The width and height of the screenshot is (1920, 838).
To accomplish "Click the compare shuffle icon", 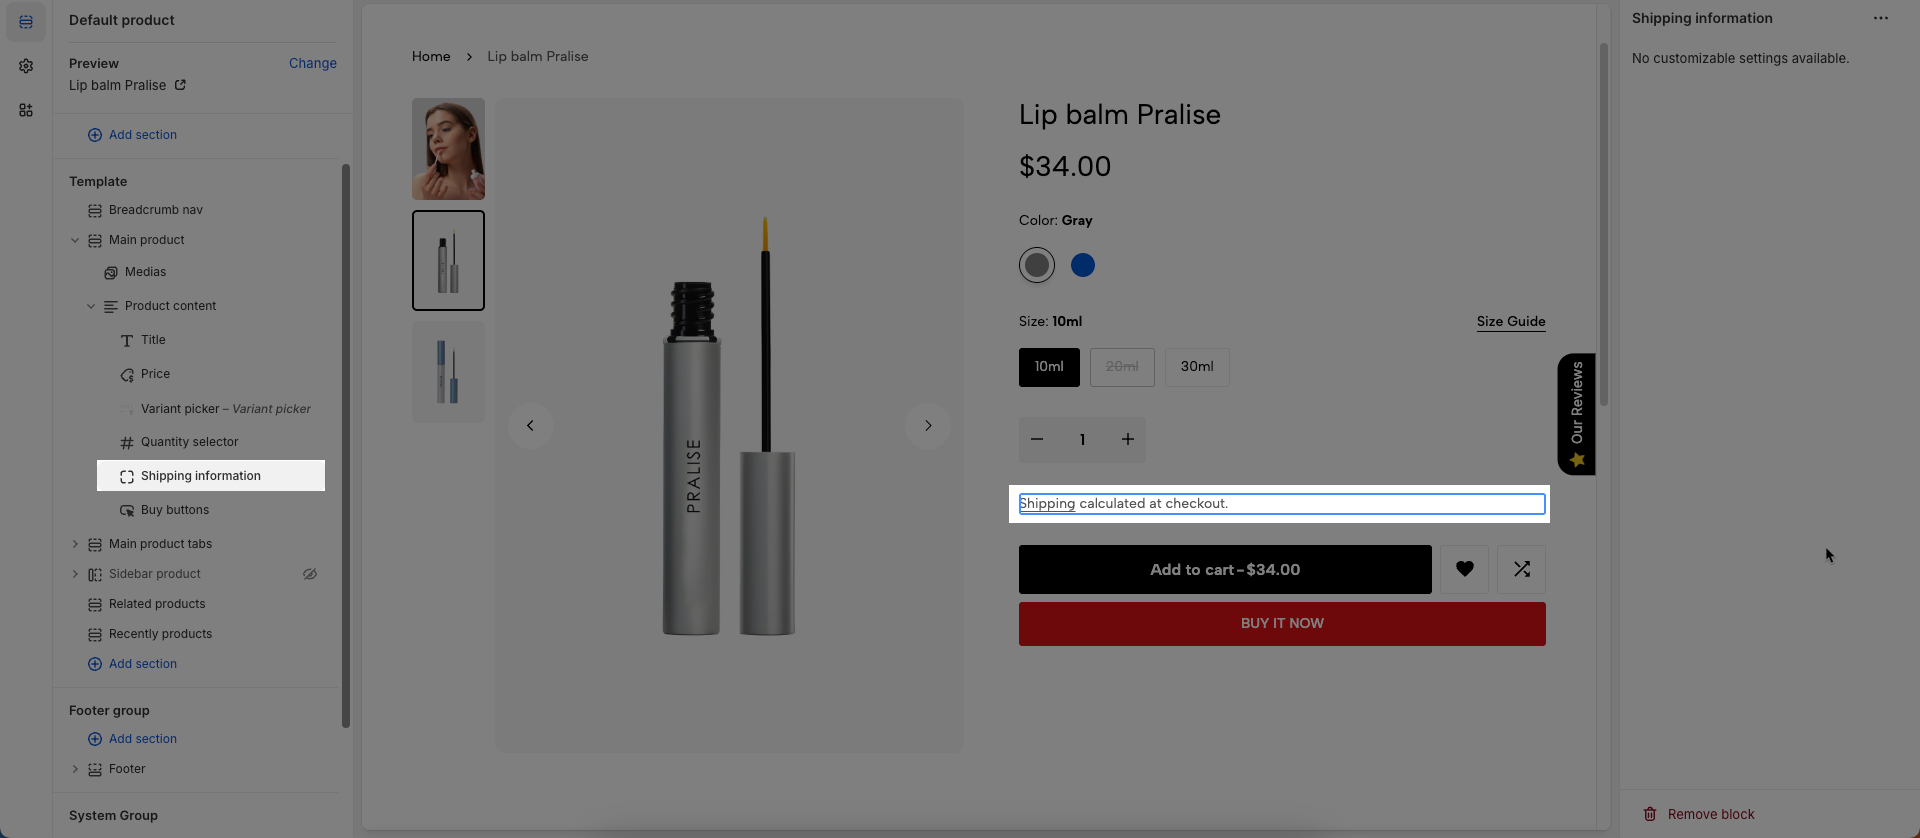I will 1521,569.
